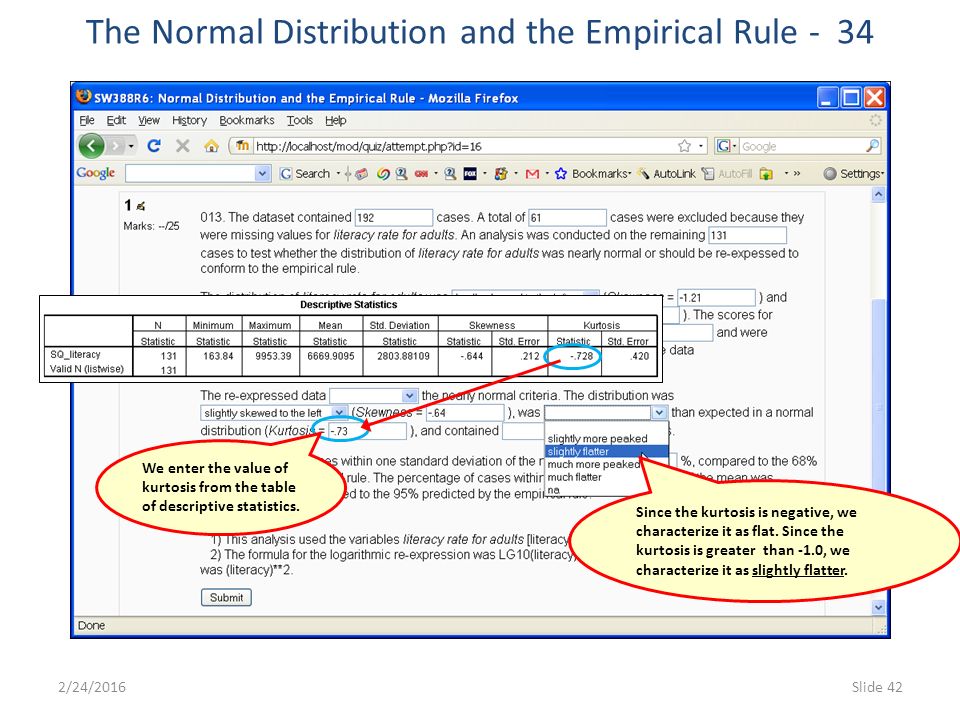Click the field with 131 remaining cases
Screen dimensions: 960x720
[x=747, y=235]
